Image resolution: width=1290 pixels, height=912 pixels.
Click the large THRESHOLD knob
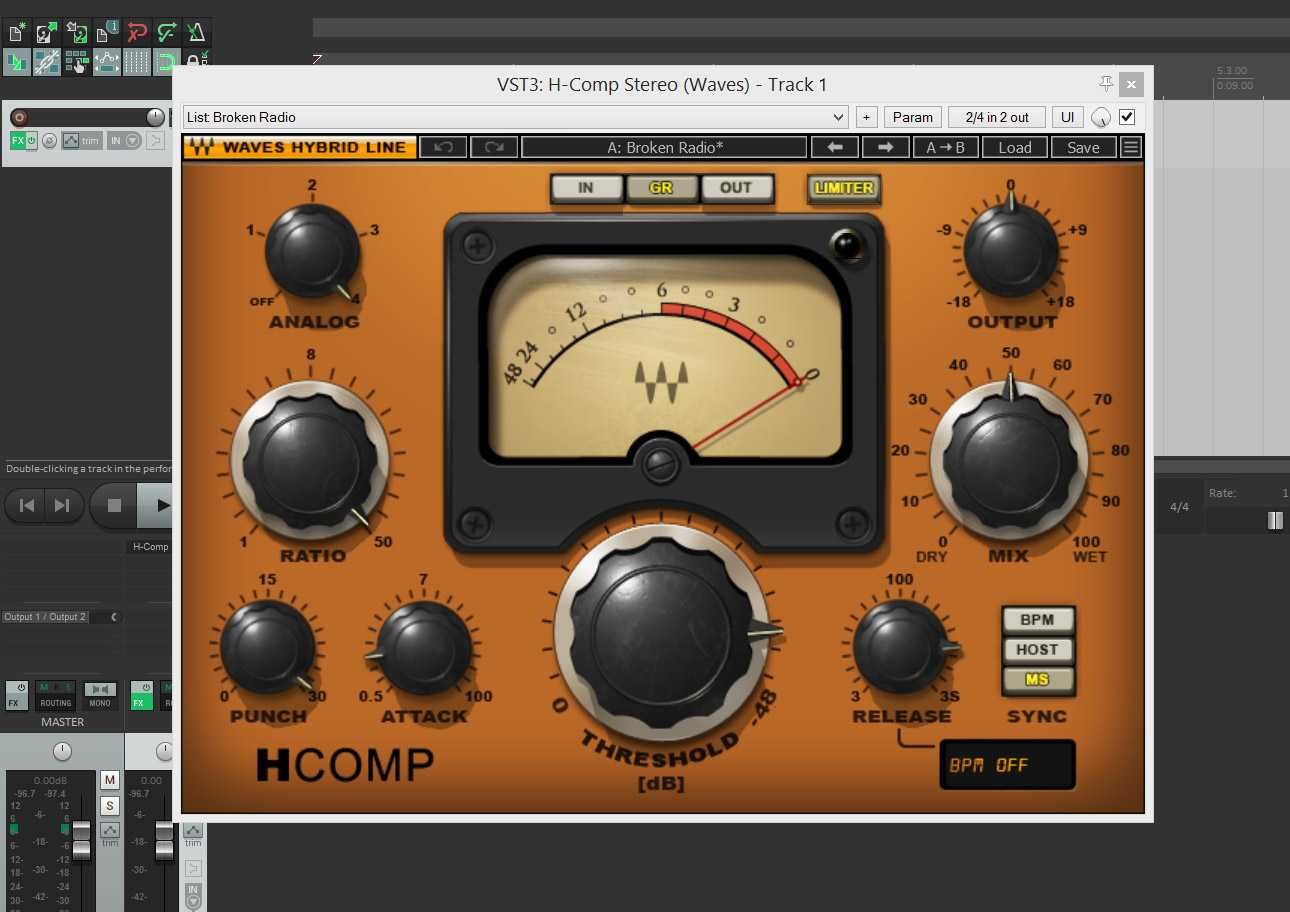(x=661, y=635)
